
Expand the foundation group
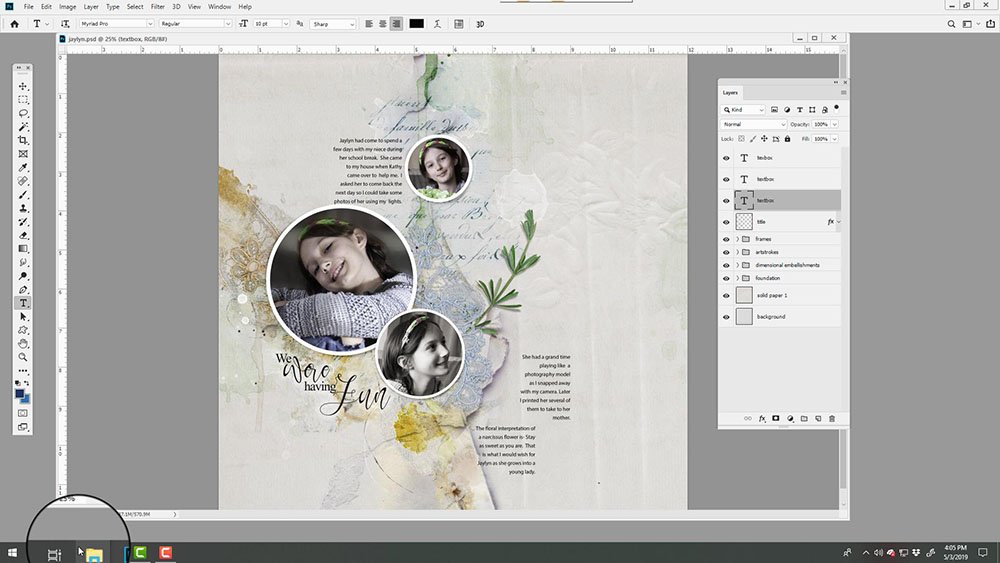pos(738,279)
